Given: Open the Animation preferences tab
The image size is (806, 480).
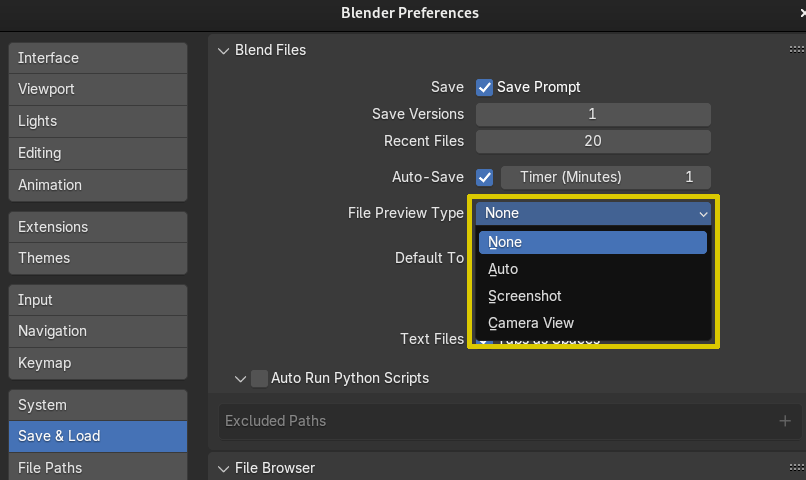Looking at the screenshot, I should point(98,185).
